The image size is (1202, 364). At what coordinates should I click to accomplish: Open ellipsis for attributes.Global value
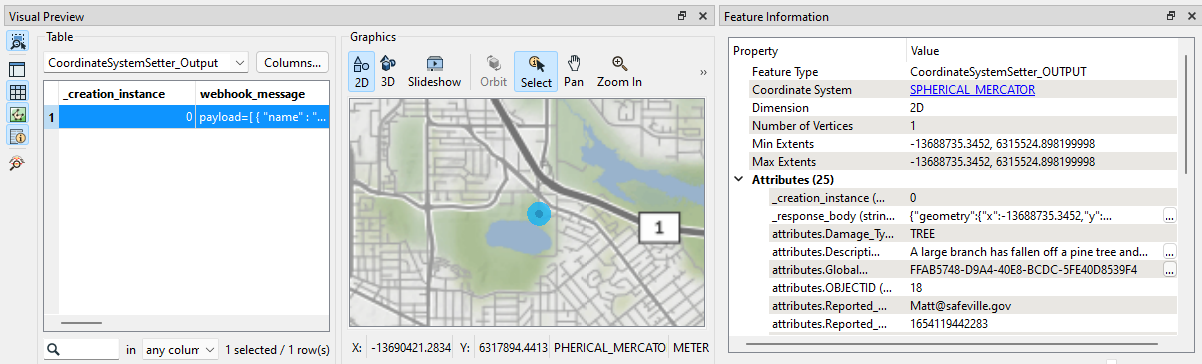1169,270
